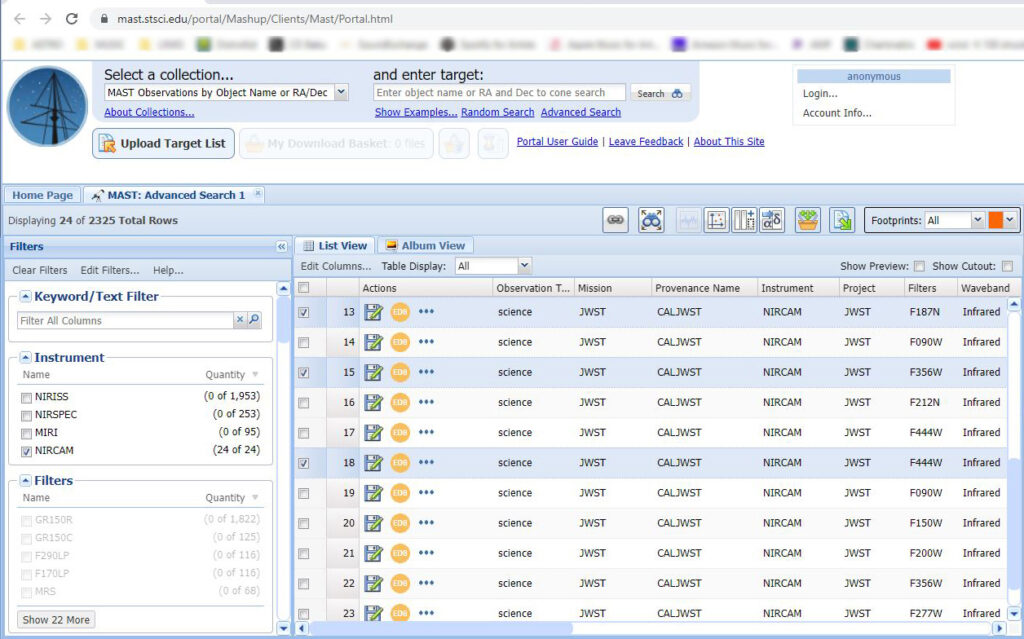Click the three-dots menu for row 20
The image size is (1024, 639).
(x=427, y=523)
